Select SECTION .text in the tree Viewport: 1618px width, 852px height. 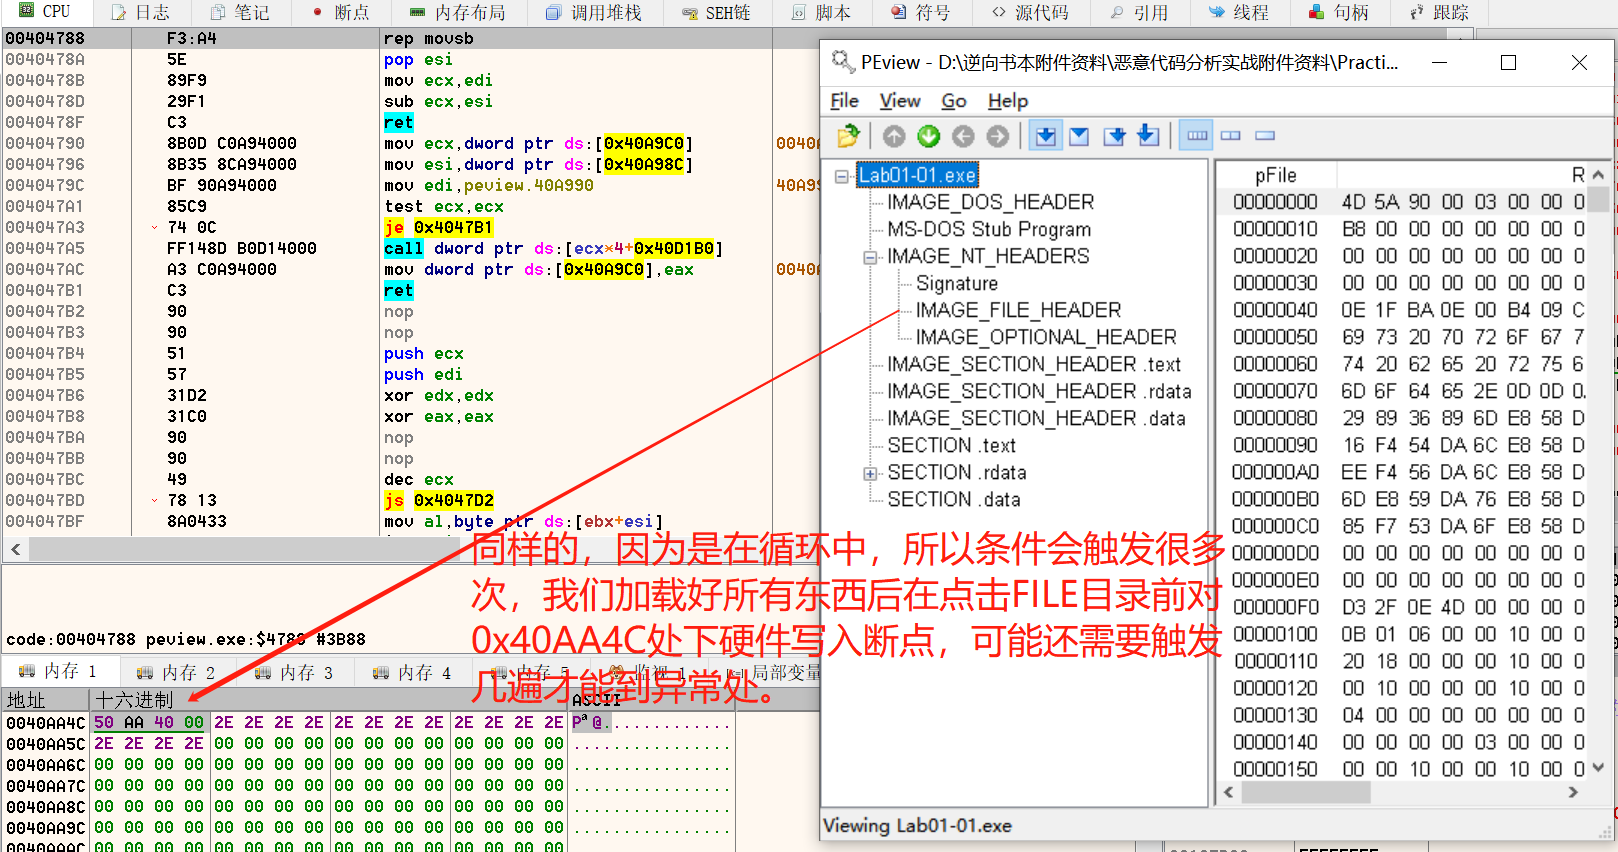[951, 445]
